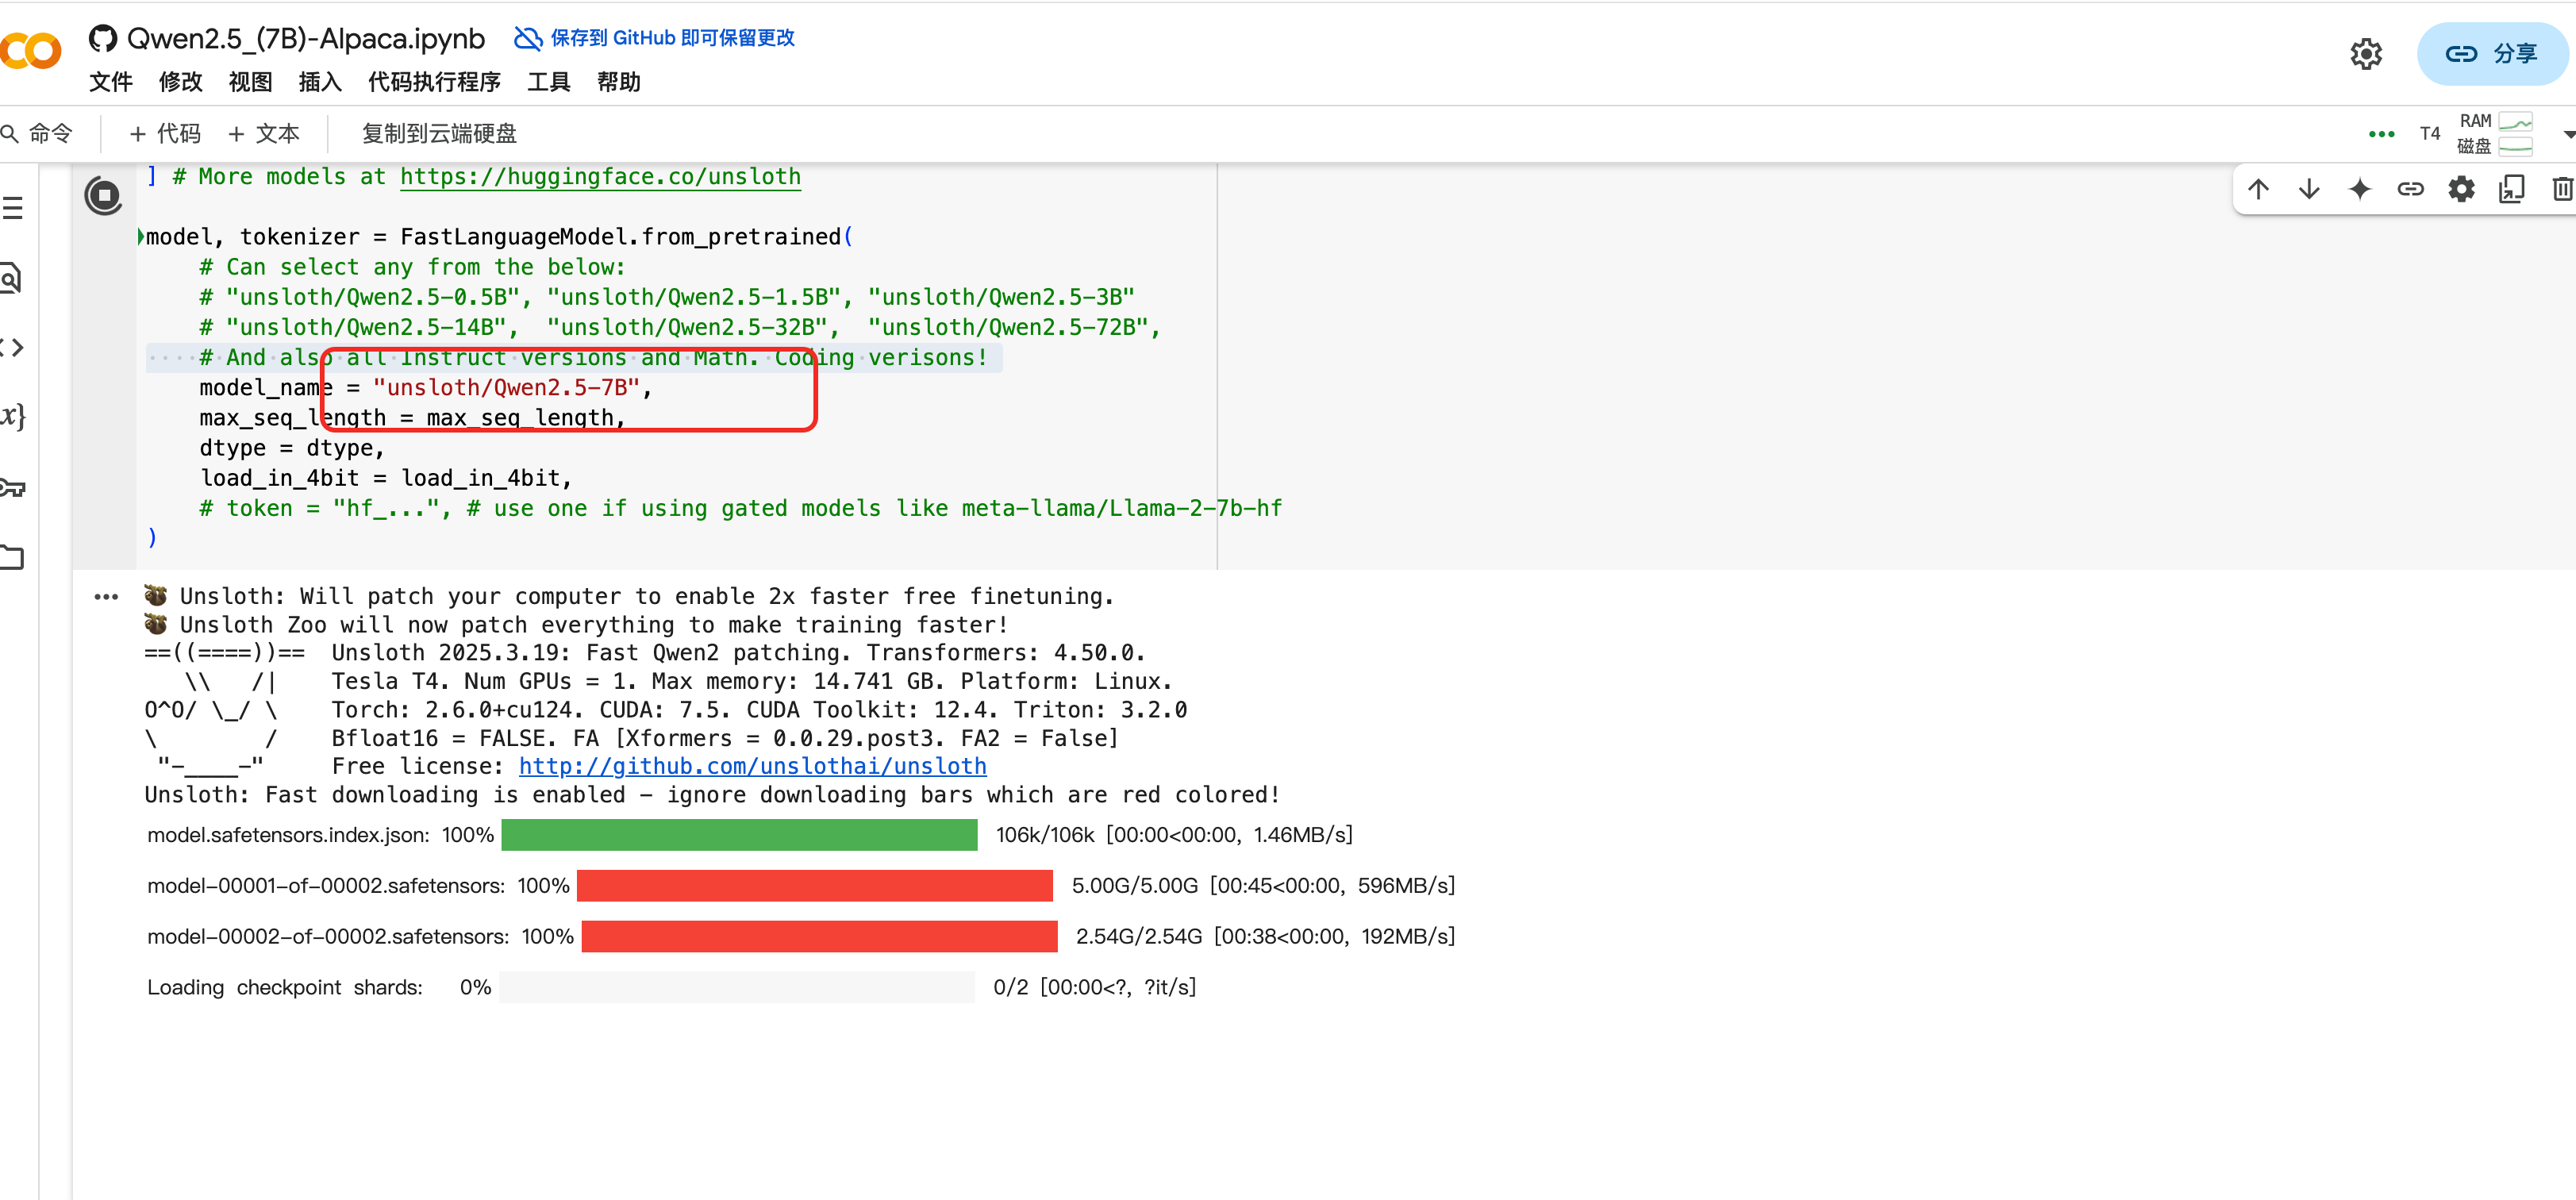Click the model_name string "unsloth/Qwen2.5-7B"

coord(506,388)
